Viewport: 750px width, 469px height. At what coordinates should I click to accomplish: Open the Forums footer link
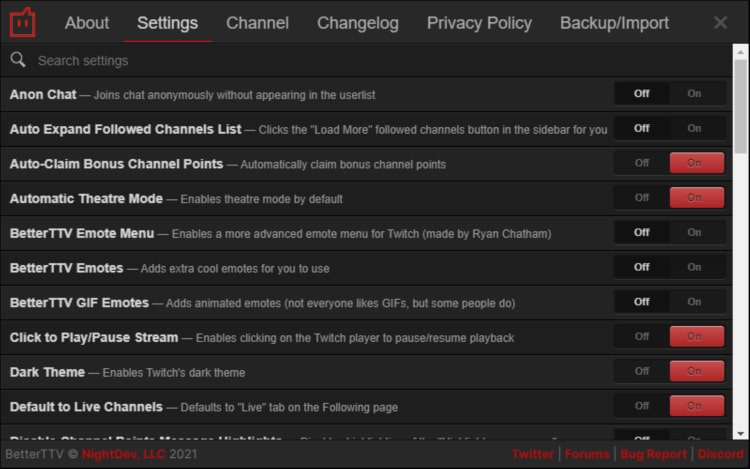click(587, 454)
